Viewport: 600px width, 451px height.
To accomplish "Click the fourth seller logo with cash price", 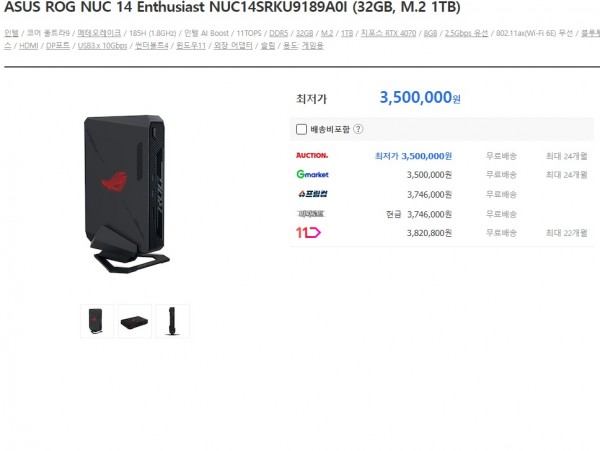I will pyautogui.click(x=311, y=214).
